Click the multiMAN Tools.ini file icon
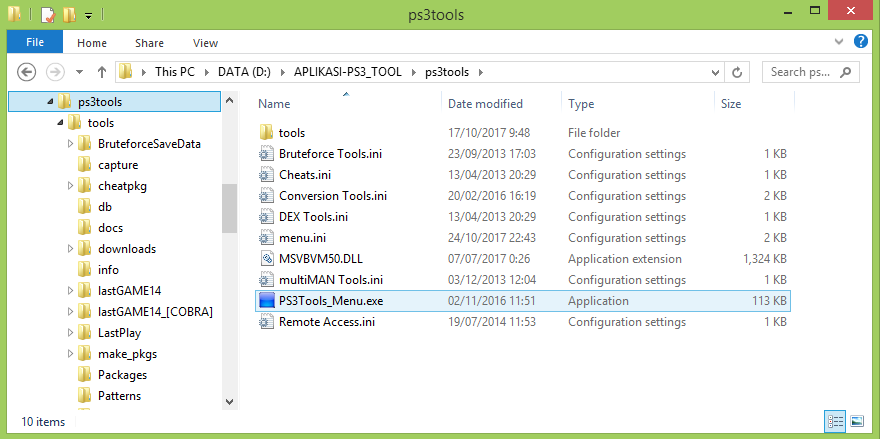Image resolution: width=880 pixels, height=439 pixels. pyautogui.click(x=267, y=280)
